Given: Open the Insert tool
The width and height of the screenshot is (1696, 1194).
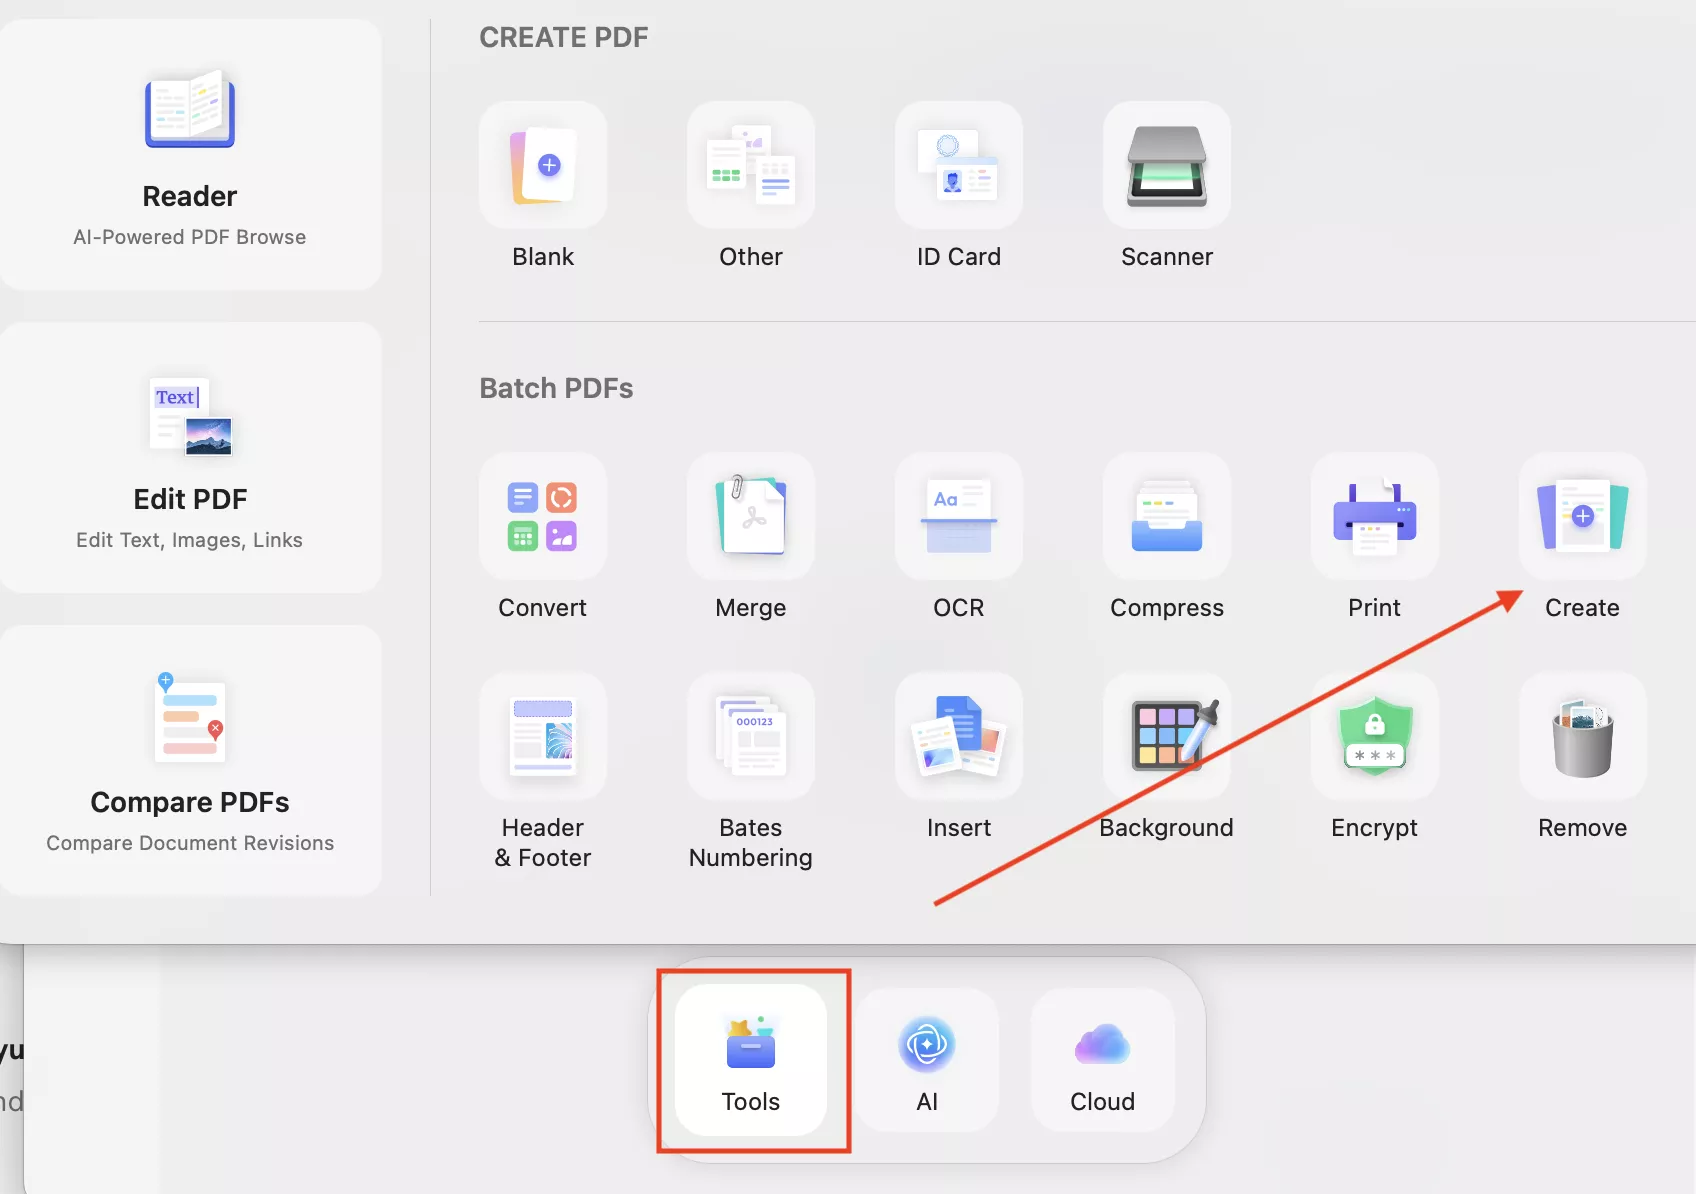Looking at the screenshot, I should point(958,737).
